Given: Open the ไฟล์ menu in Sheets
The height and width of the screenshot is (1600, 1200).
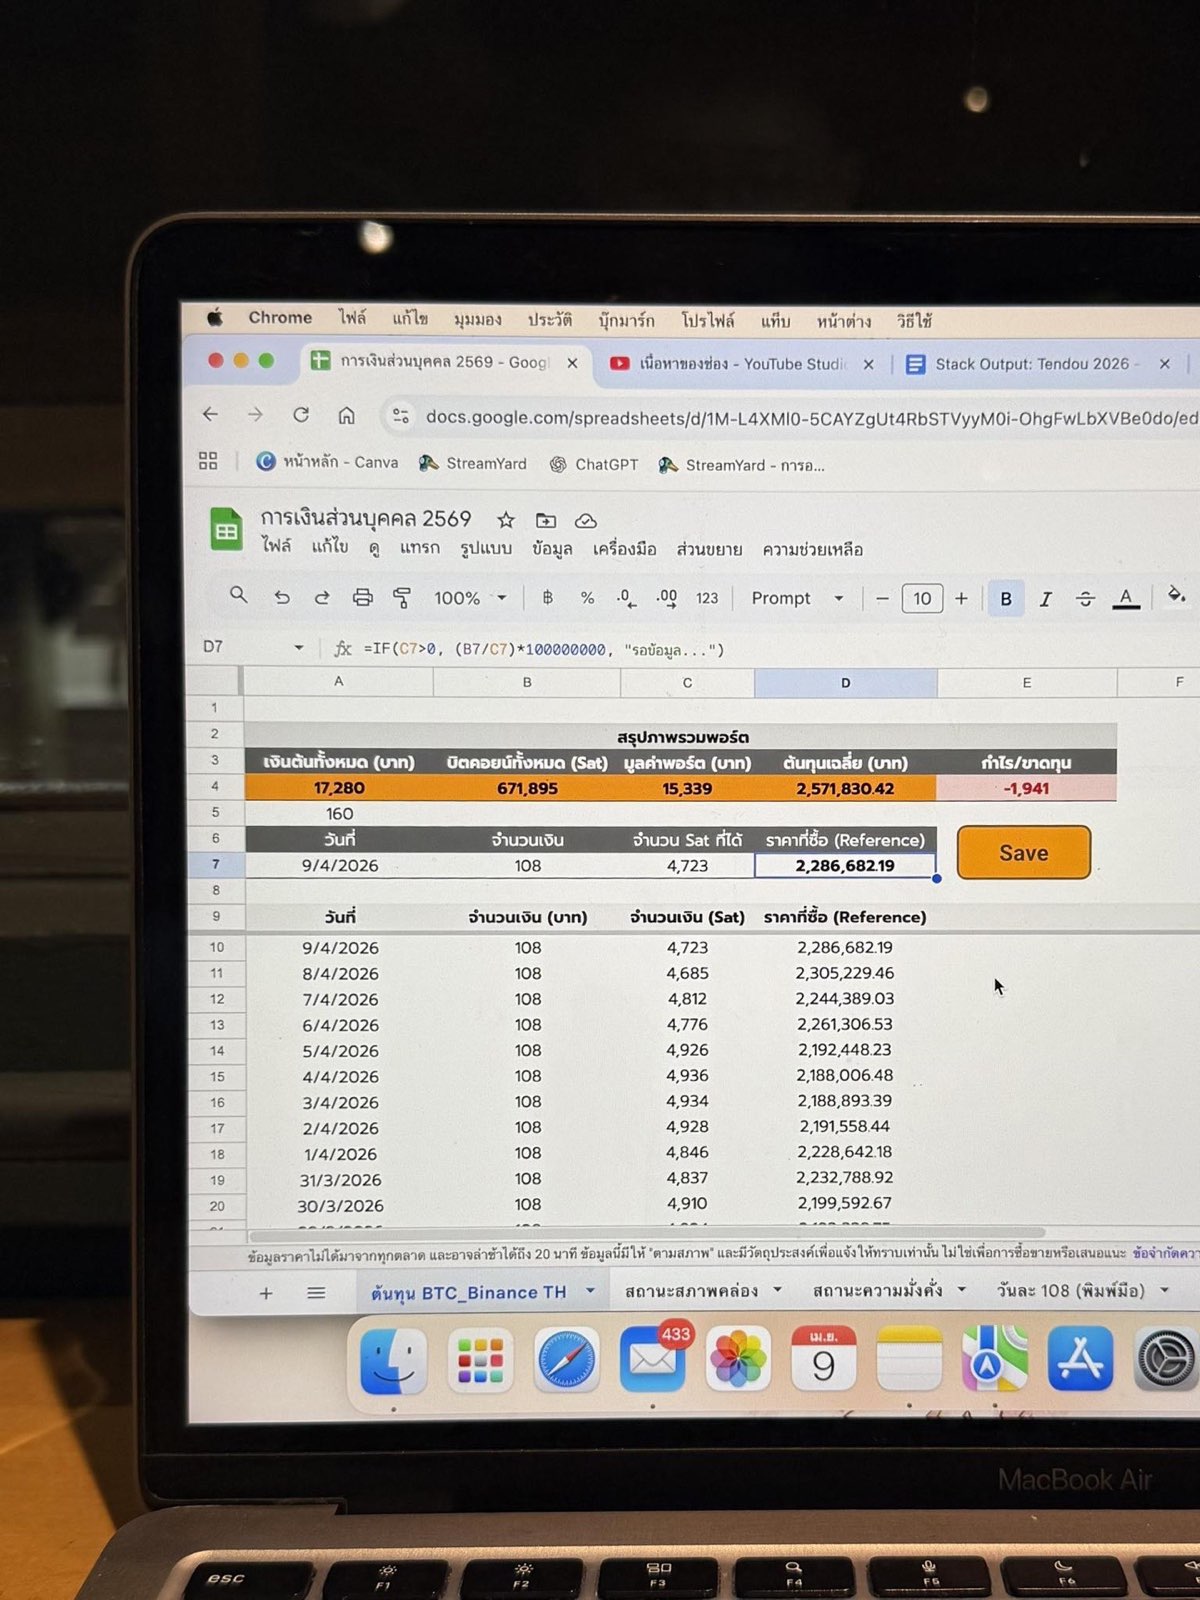Looking at the screenshot, I should click(x=276, y=546).
